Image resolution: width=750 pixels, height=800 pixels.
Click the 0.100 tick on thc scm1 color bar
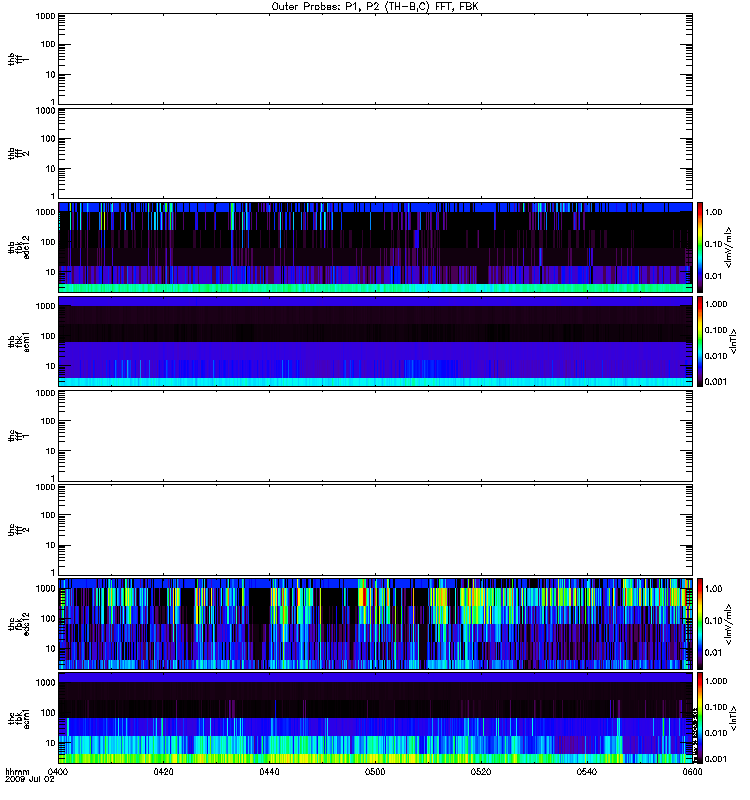[x=716, y=707]
